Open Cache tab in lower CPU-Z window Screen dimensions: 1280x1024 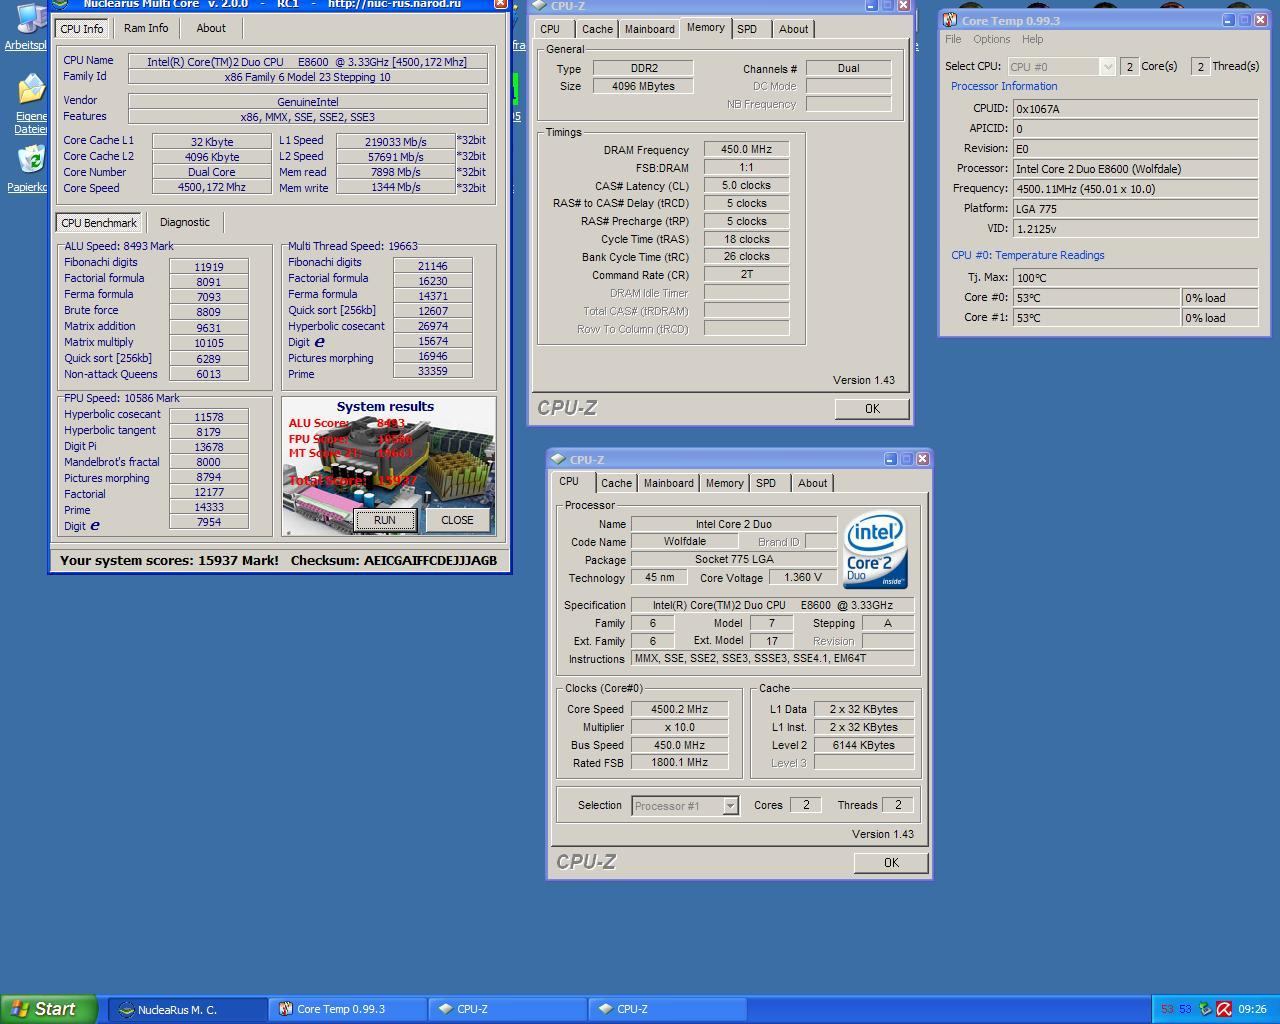617,483
